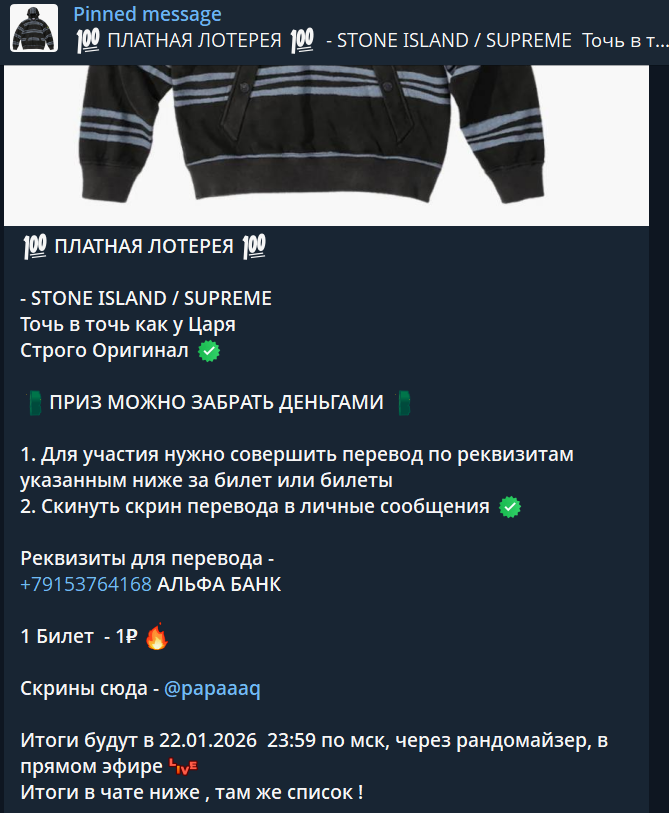Click the LIVE emoji icon

(x=183, y=766)
